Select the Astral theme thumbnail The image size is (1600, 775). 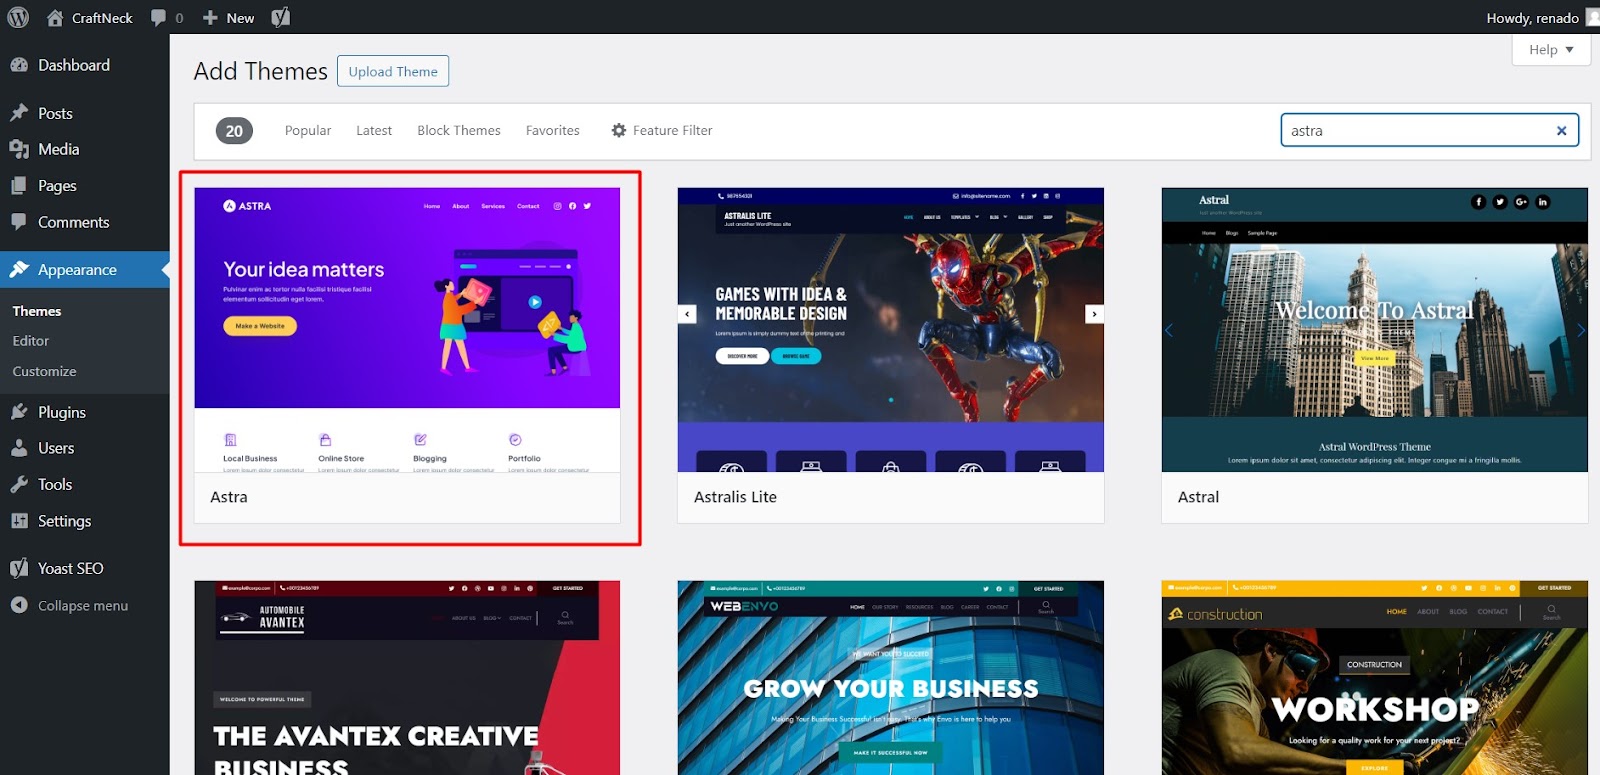[1375, 330]
